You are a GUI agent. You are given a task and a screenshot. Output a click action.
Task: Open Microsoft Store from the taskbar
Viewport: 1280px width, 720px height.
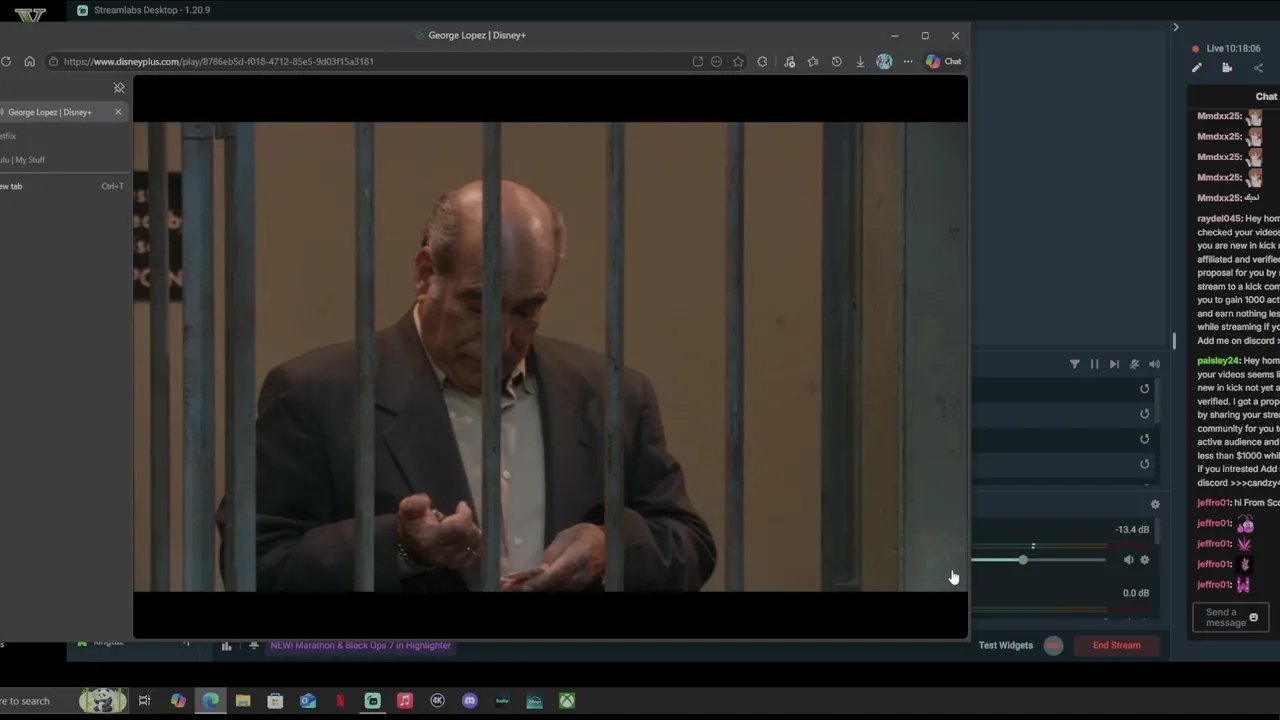(x=275, y=701)
